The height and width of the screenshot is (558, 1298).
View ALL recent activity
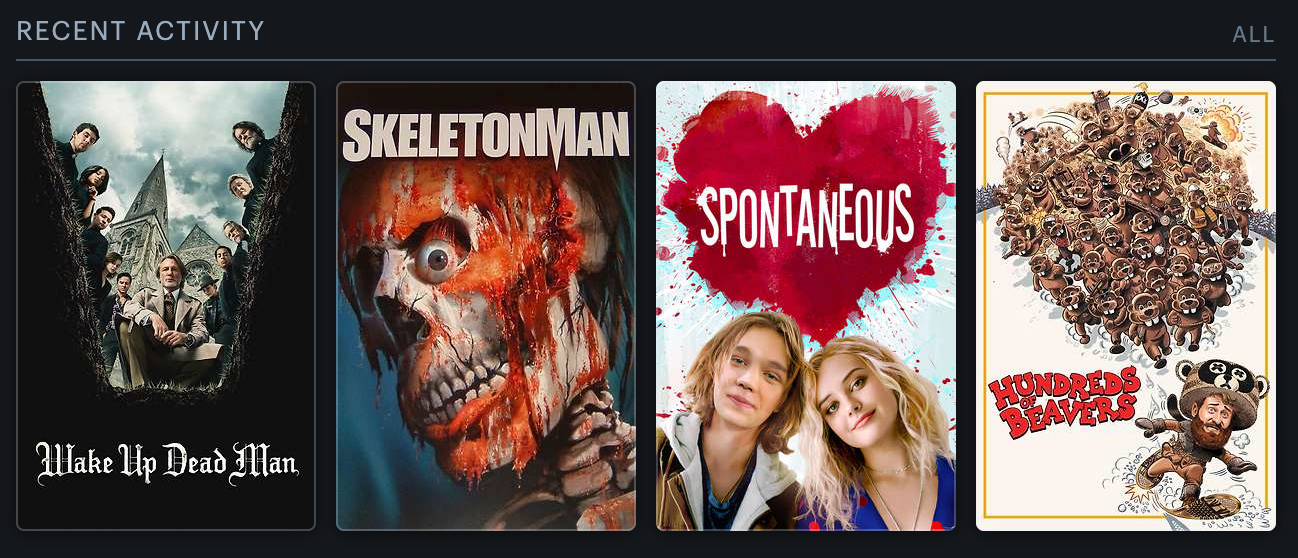tap(1253, 35)
